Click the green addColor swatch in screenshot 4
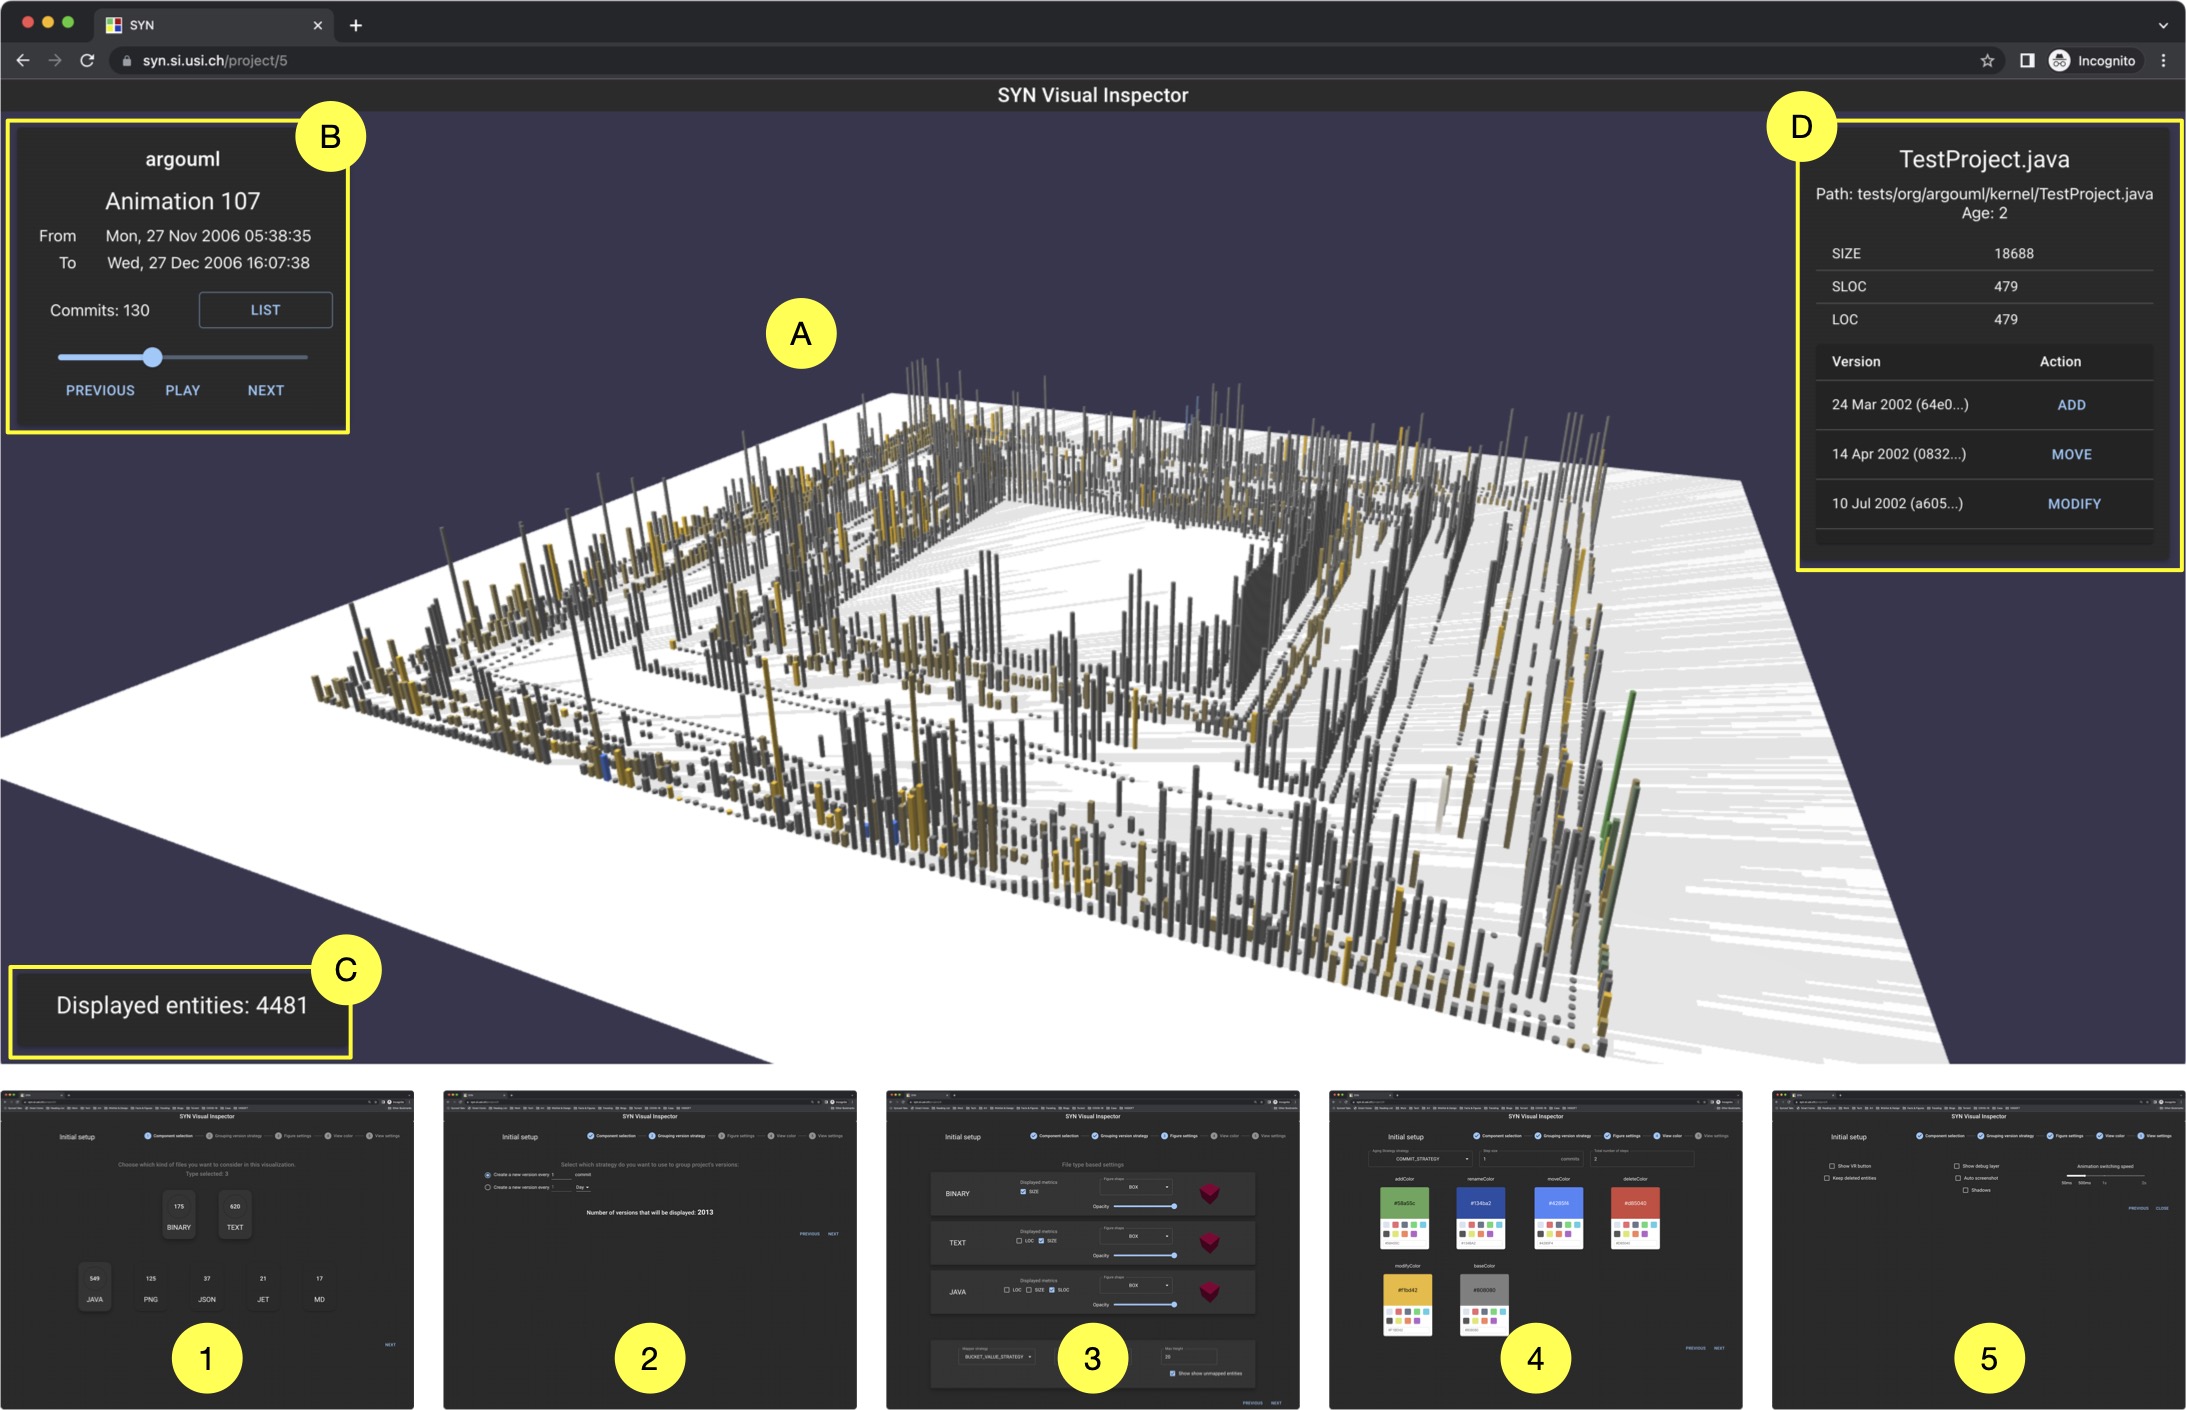 coord(1404,1203)
